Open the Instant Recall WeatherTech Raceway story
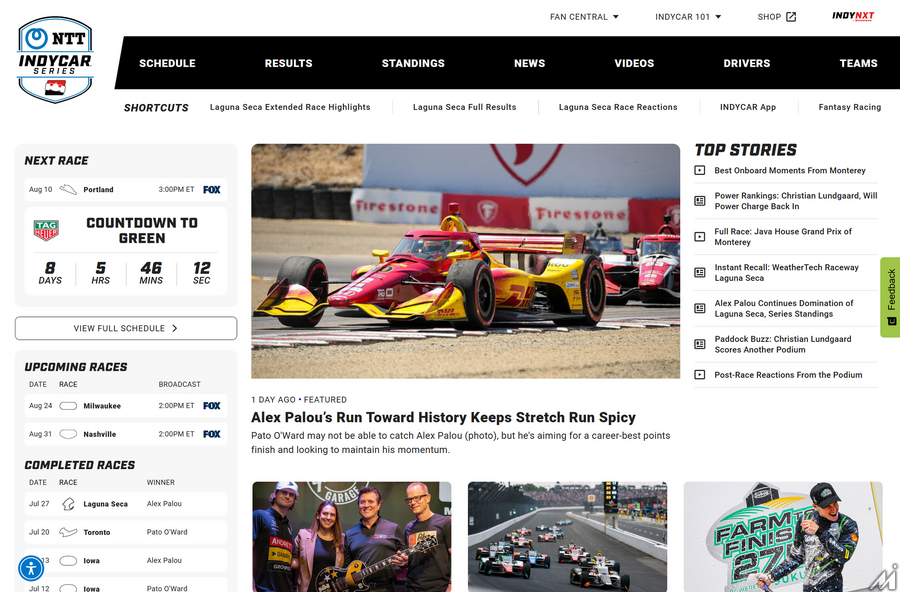 [x=786, y=273]
